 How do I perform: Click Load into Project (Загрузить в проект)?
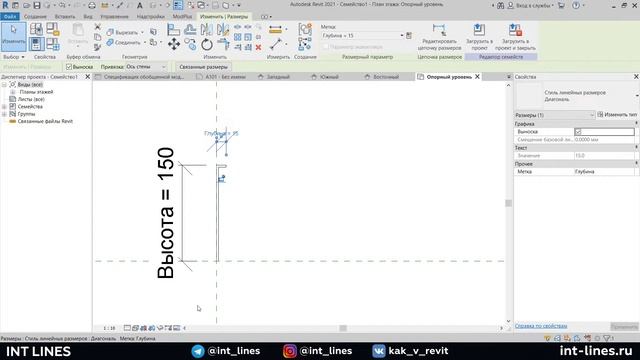[479, 37]
